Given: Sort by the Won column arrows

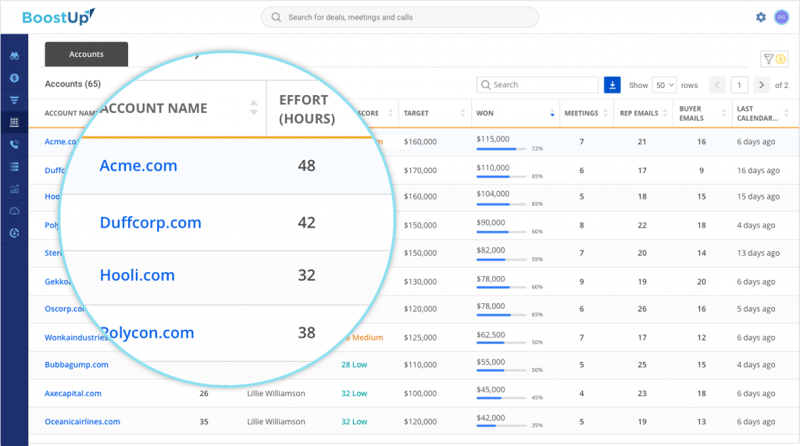Looking at the screenshot, I should 552,113.
